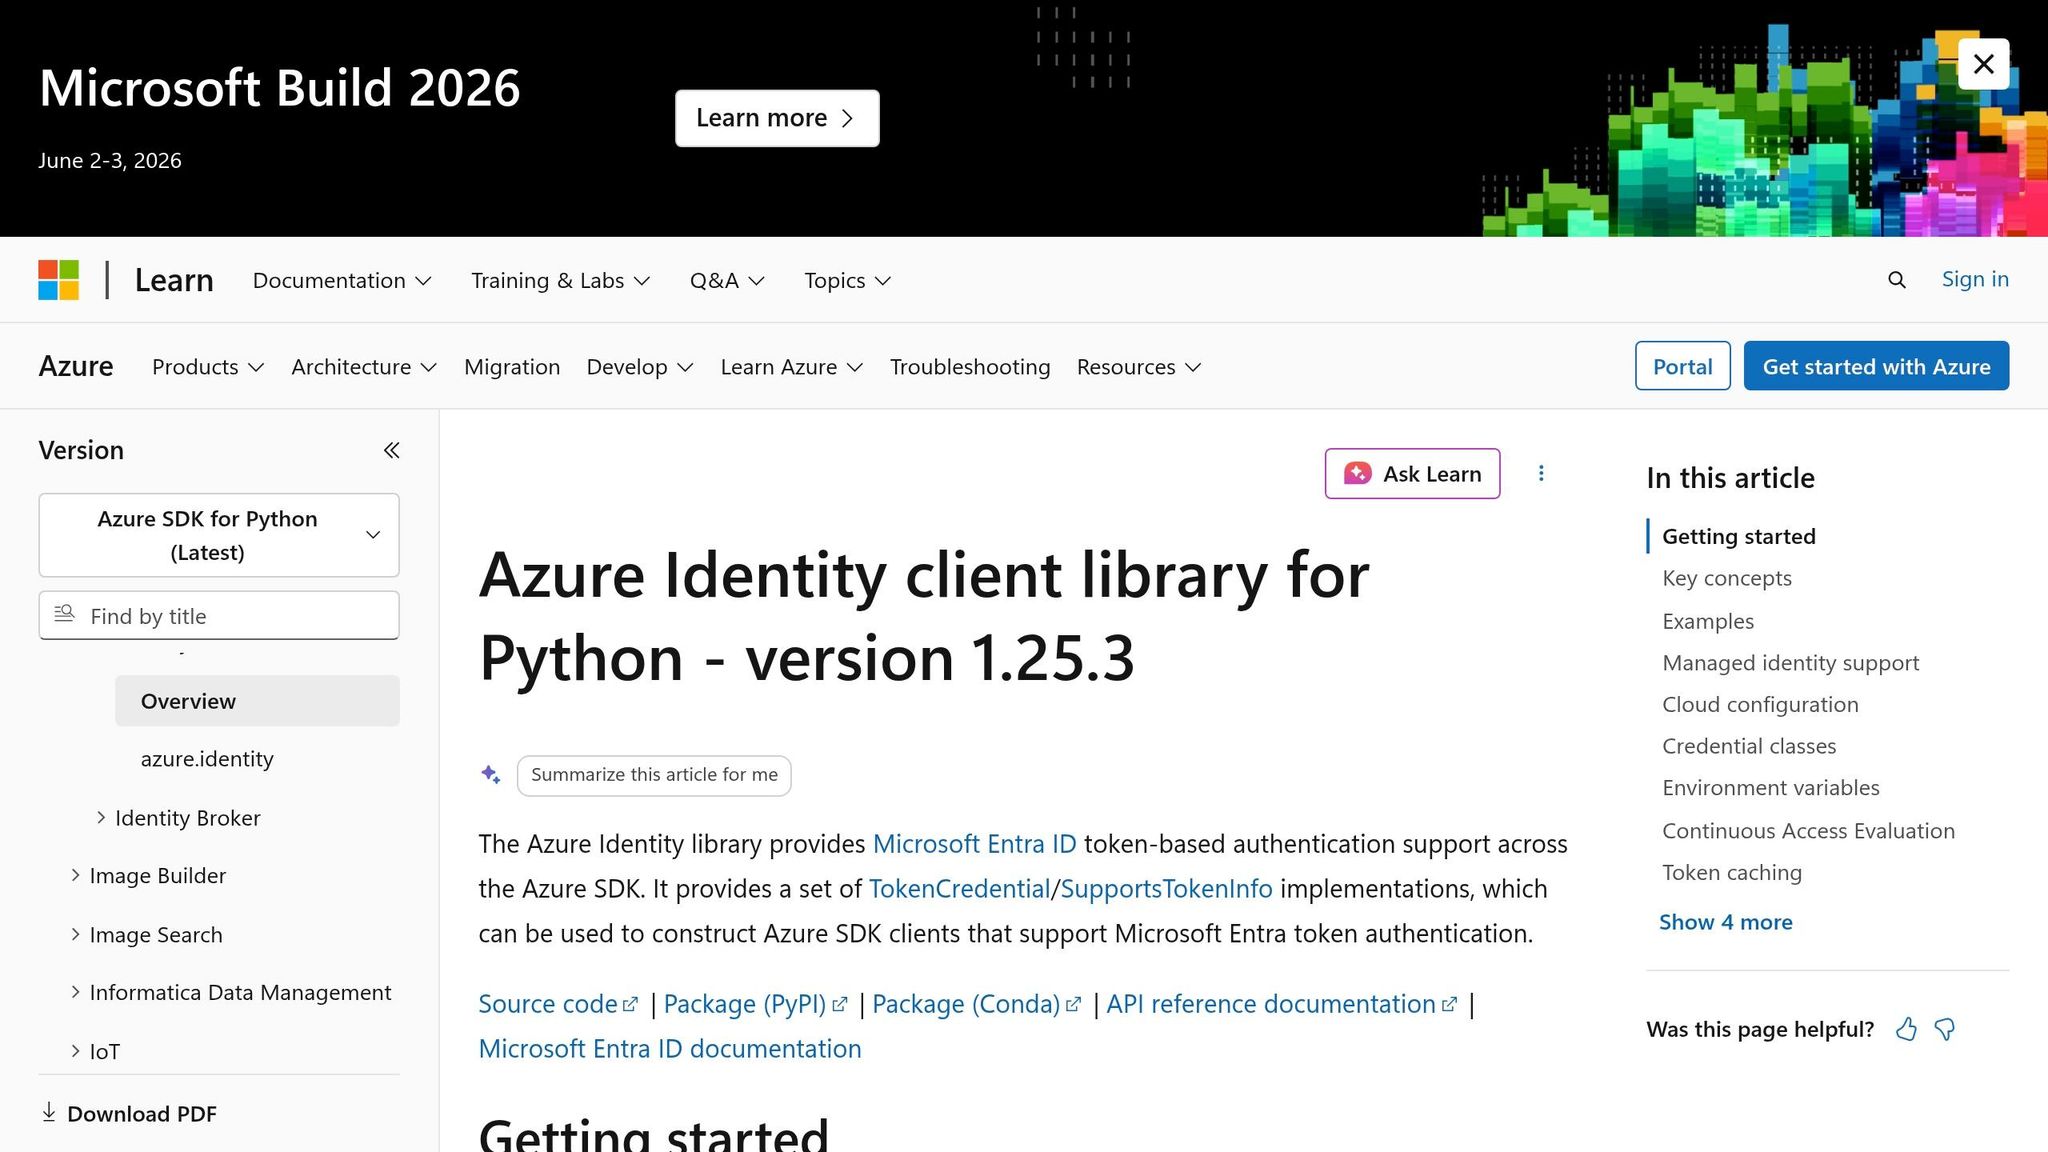Click Learn more on Build banner

pos(777,118)
